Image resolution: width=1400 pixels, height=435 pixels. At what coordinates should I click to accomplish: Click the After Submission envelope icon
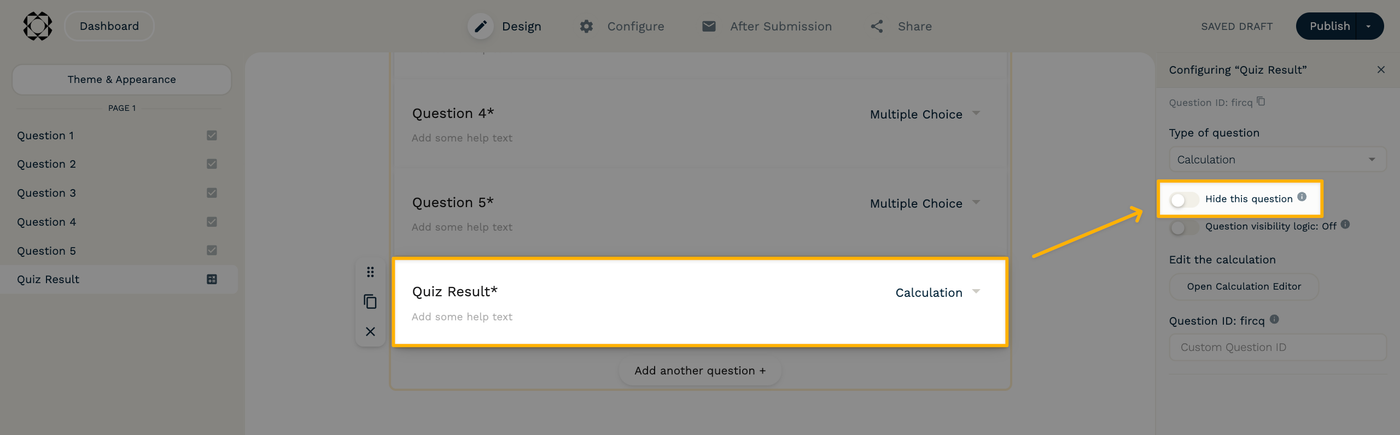tap(709, 26)
